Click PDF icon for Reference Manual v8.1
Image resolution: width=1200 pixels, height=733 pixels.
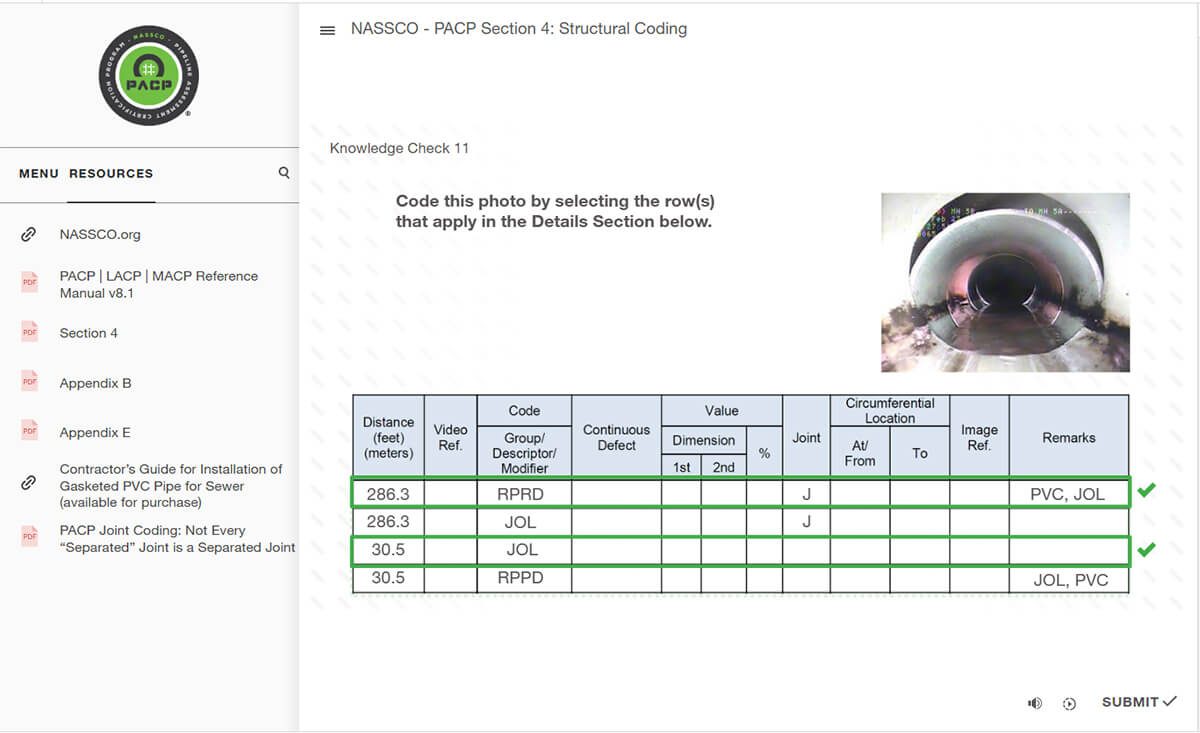pyautogui.click(x=29, y=284)
